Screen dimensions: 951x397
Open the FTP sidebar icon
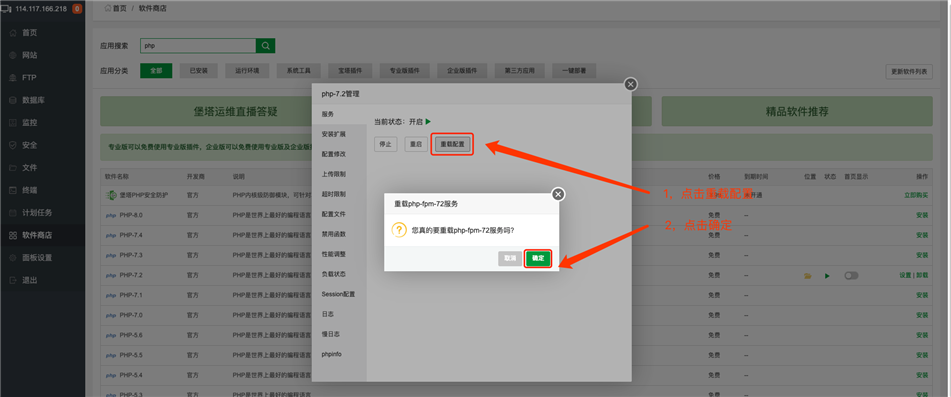(x=13, y=78)
